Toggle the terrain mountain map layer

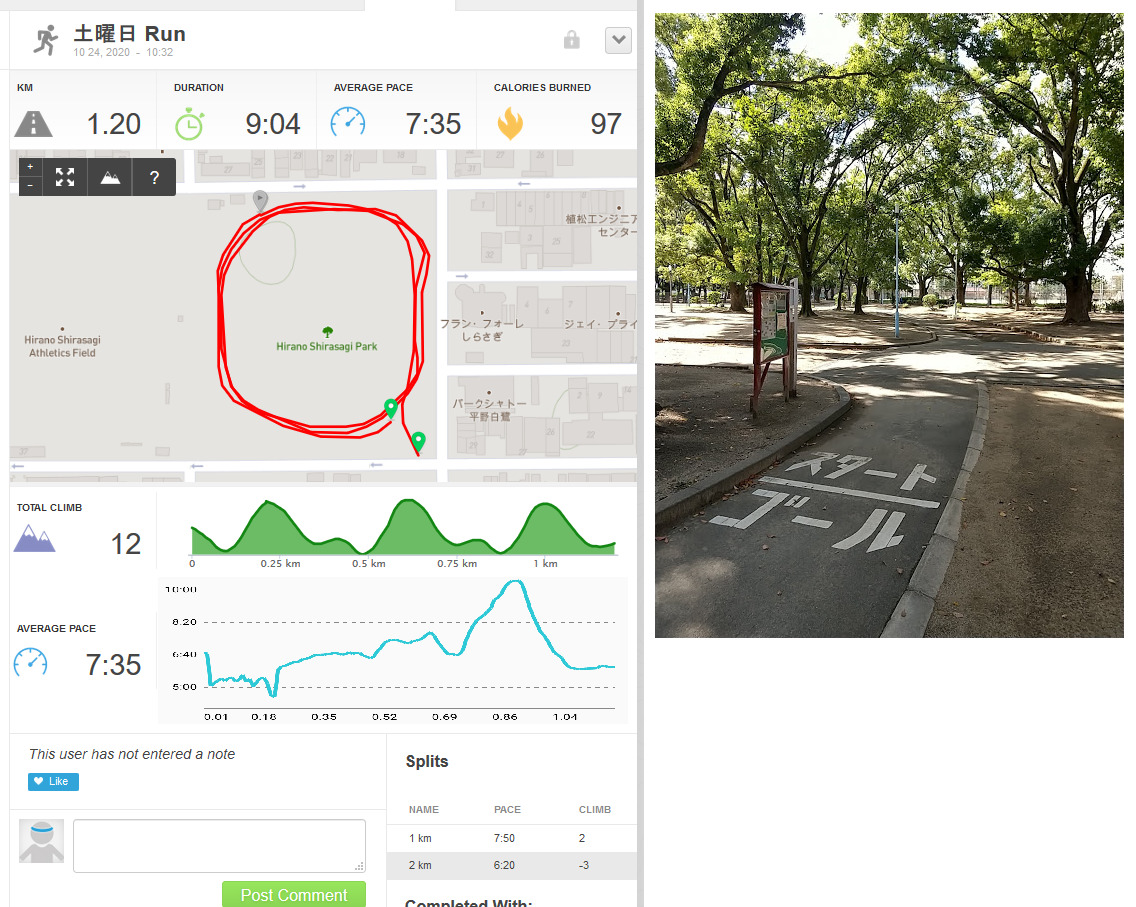(110, 177)
